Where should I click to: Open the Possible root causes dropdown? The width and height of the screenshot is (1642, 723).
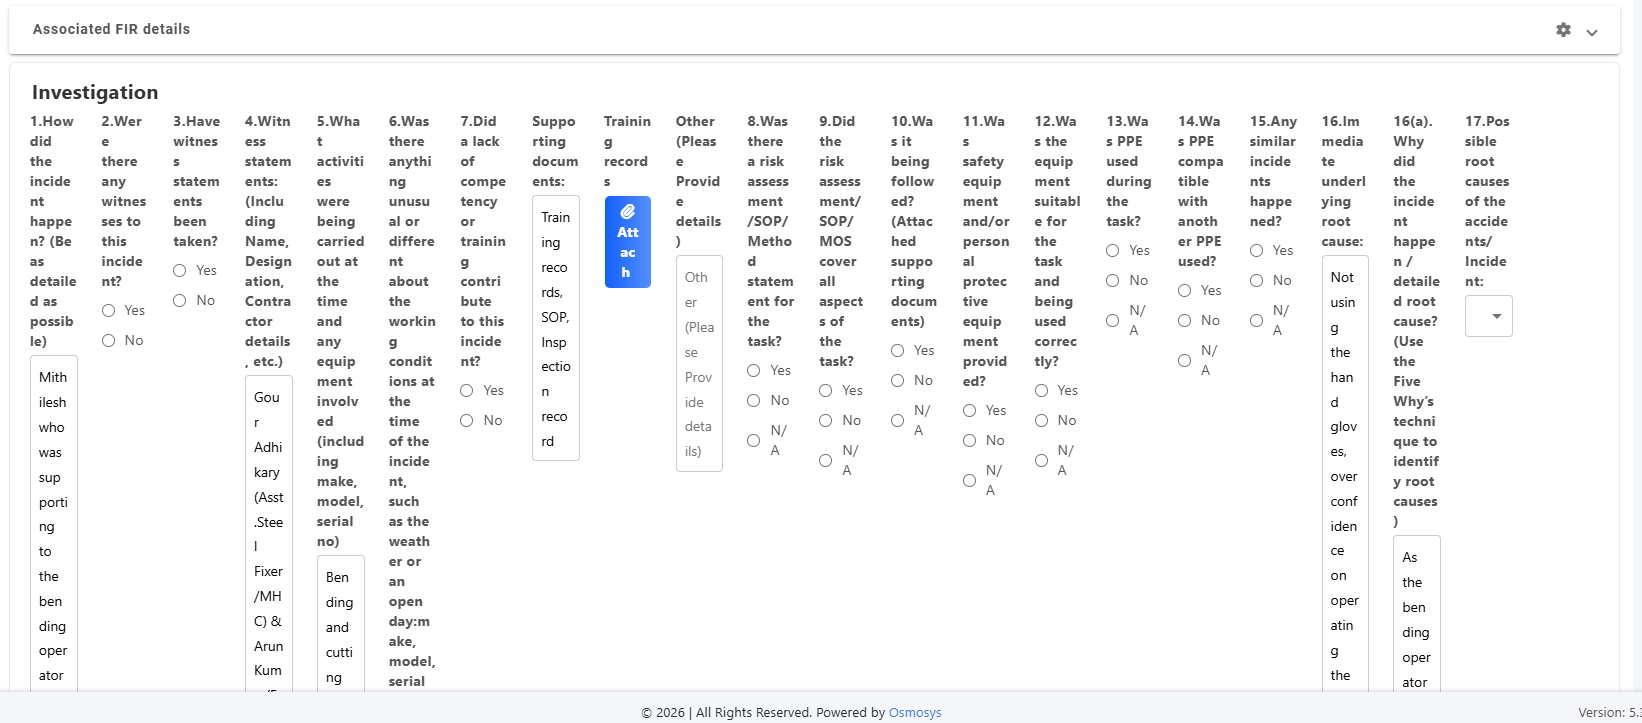tap(1488, 316)
